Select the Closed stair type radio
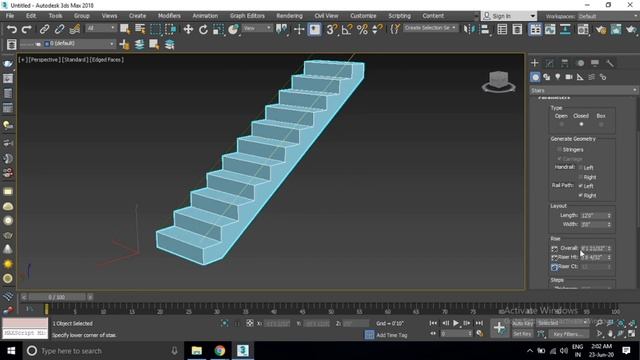The image size is (640, 360). pos(581,124)
